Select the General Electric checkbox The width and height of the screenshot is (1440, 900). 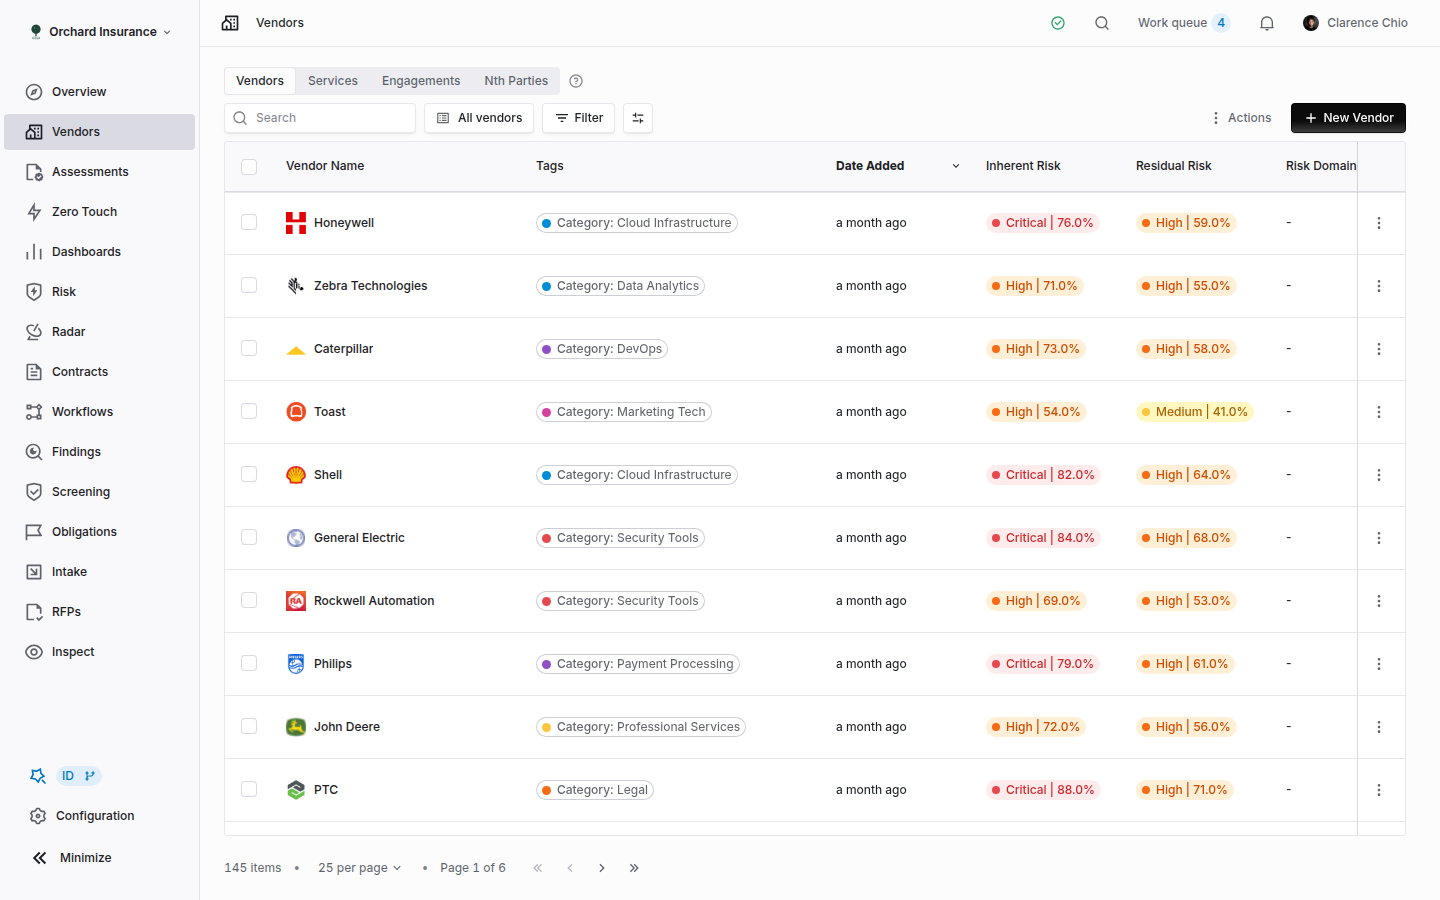(x=249, y=537)
